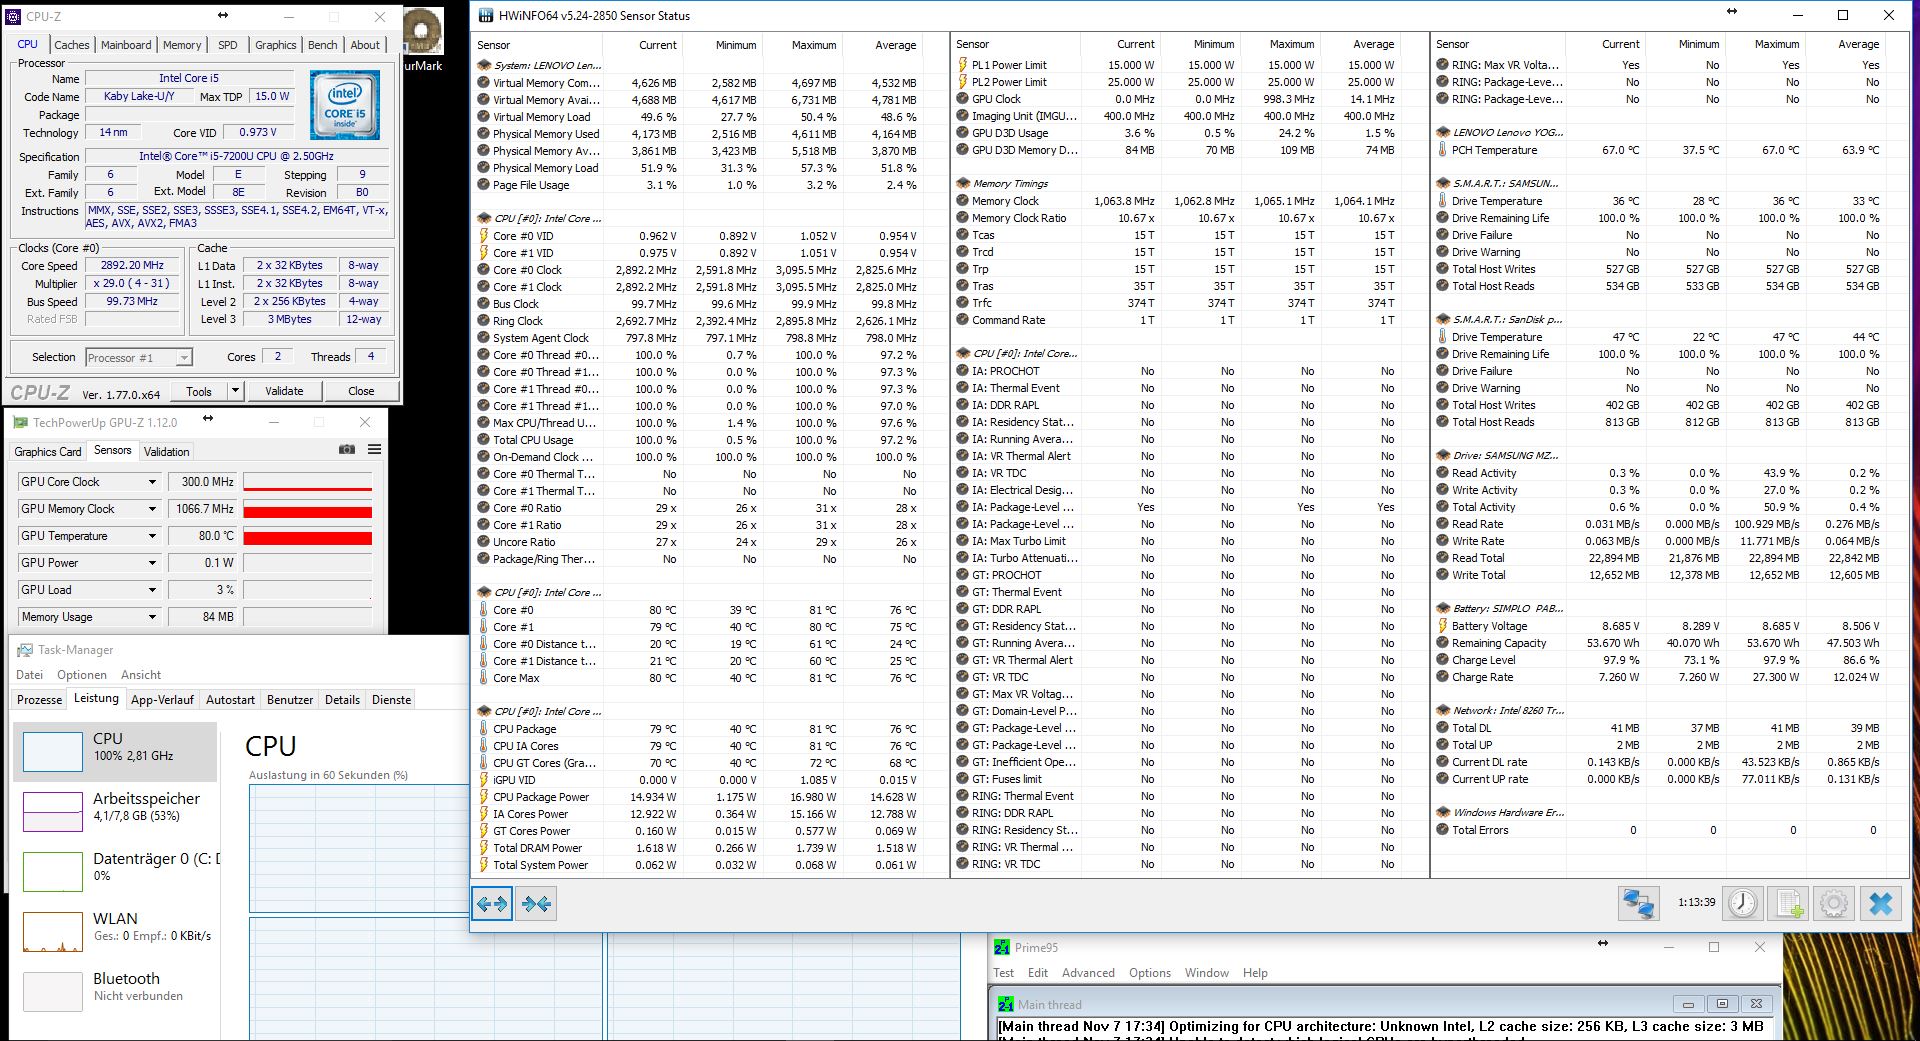
Task: Click HWiNFO64 title bar icon
Action: [486, 16]
